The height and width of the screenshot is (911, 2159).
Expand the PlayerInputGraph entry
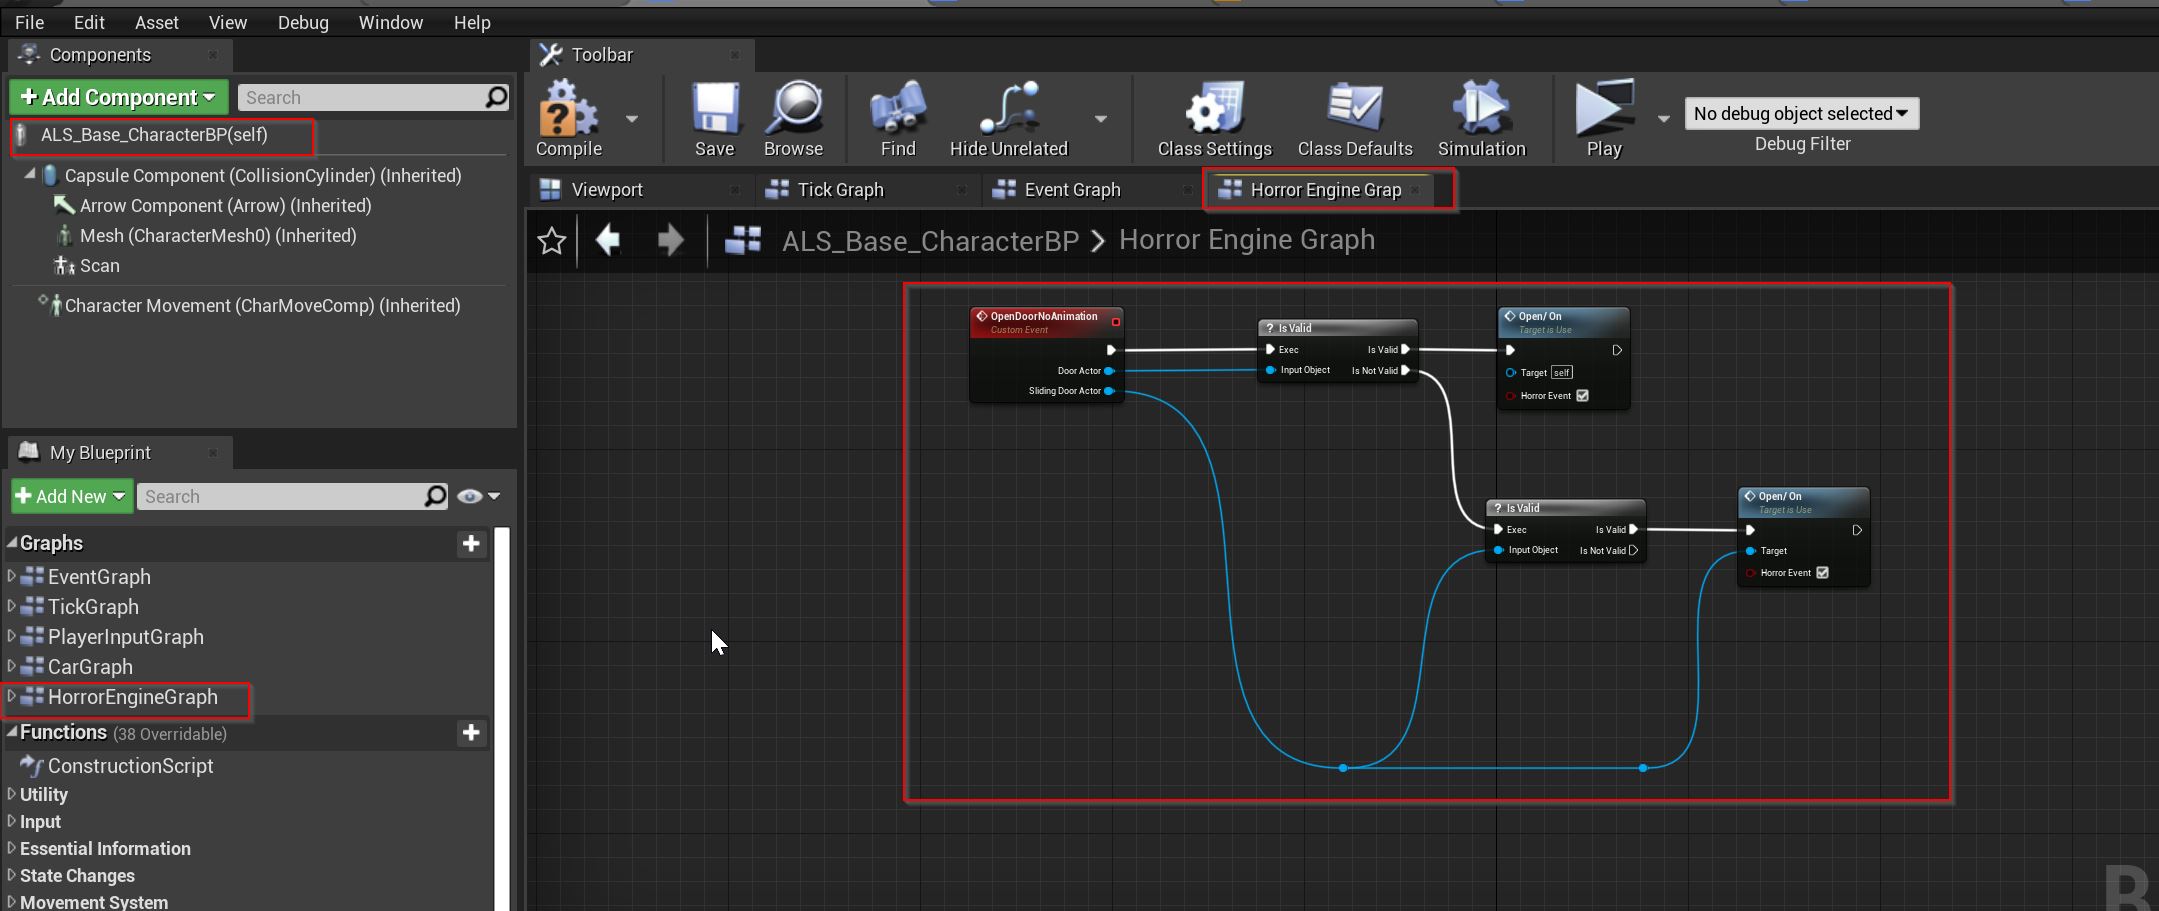click(x=12, y=636)
